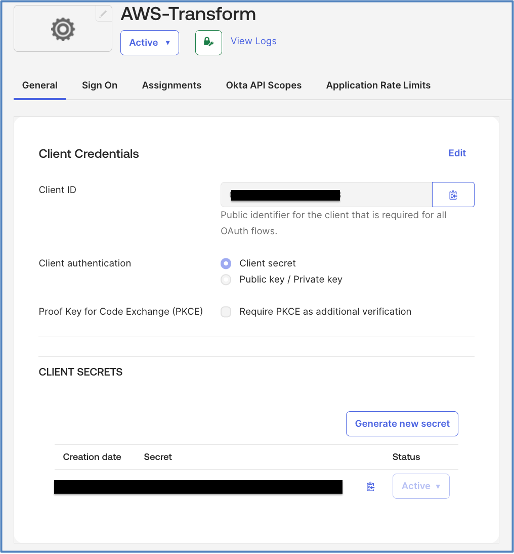Edit the app logo with pencil icon
Viewport: 514px width, 554px height.
click(104, 14)
